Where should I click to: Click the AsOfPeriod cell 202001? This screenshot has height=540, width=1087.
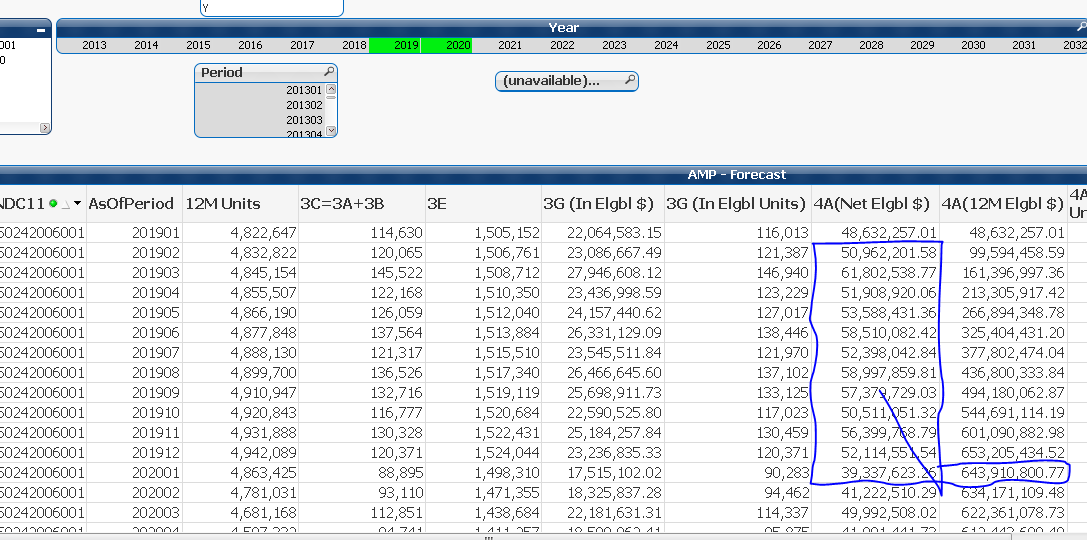pos(154,473)
